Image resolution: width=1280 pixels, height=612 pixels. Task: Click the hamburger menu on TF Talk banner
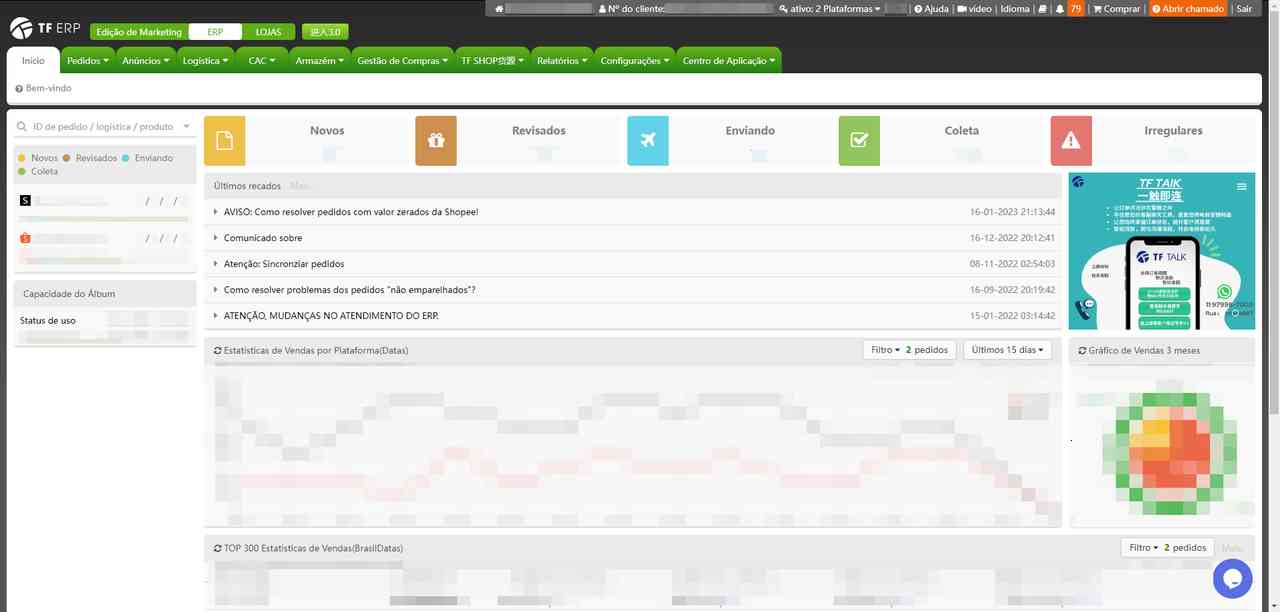(1241, 187)
